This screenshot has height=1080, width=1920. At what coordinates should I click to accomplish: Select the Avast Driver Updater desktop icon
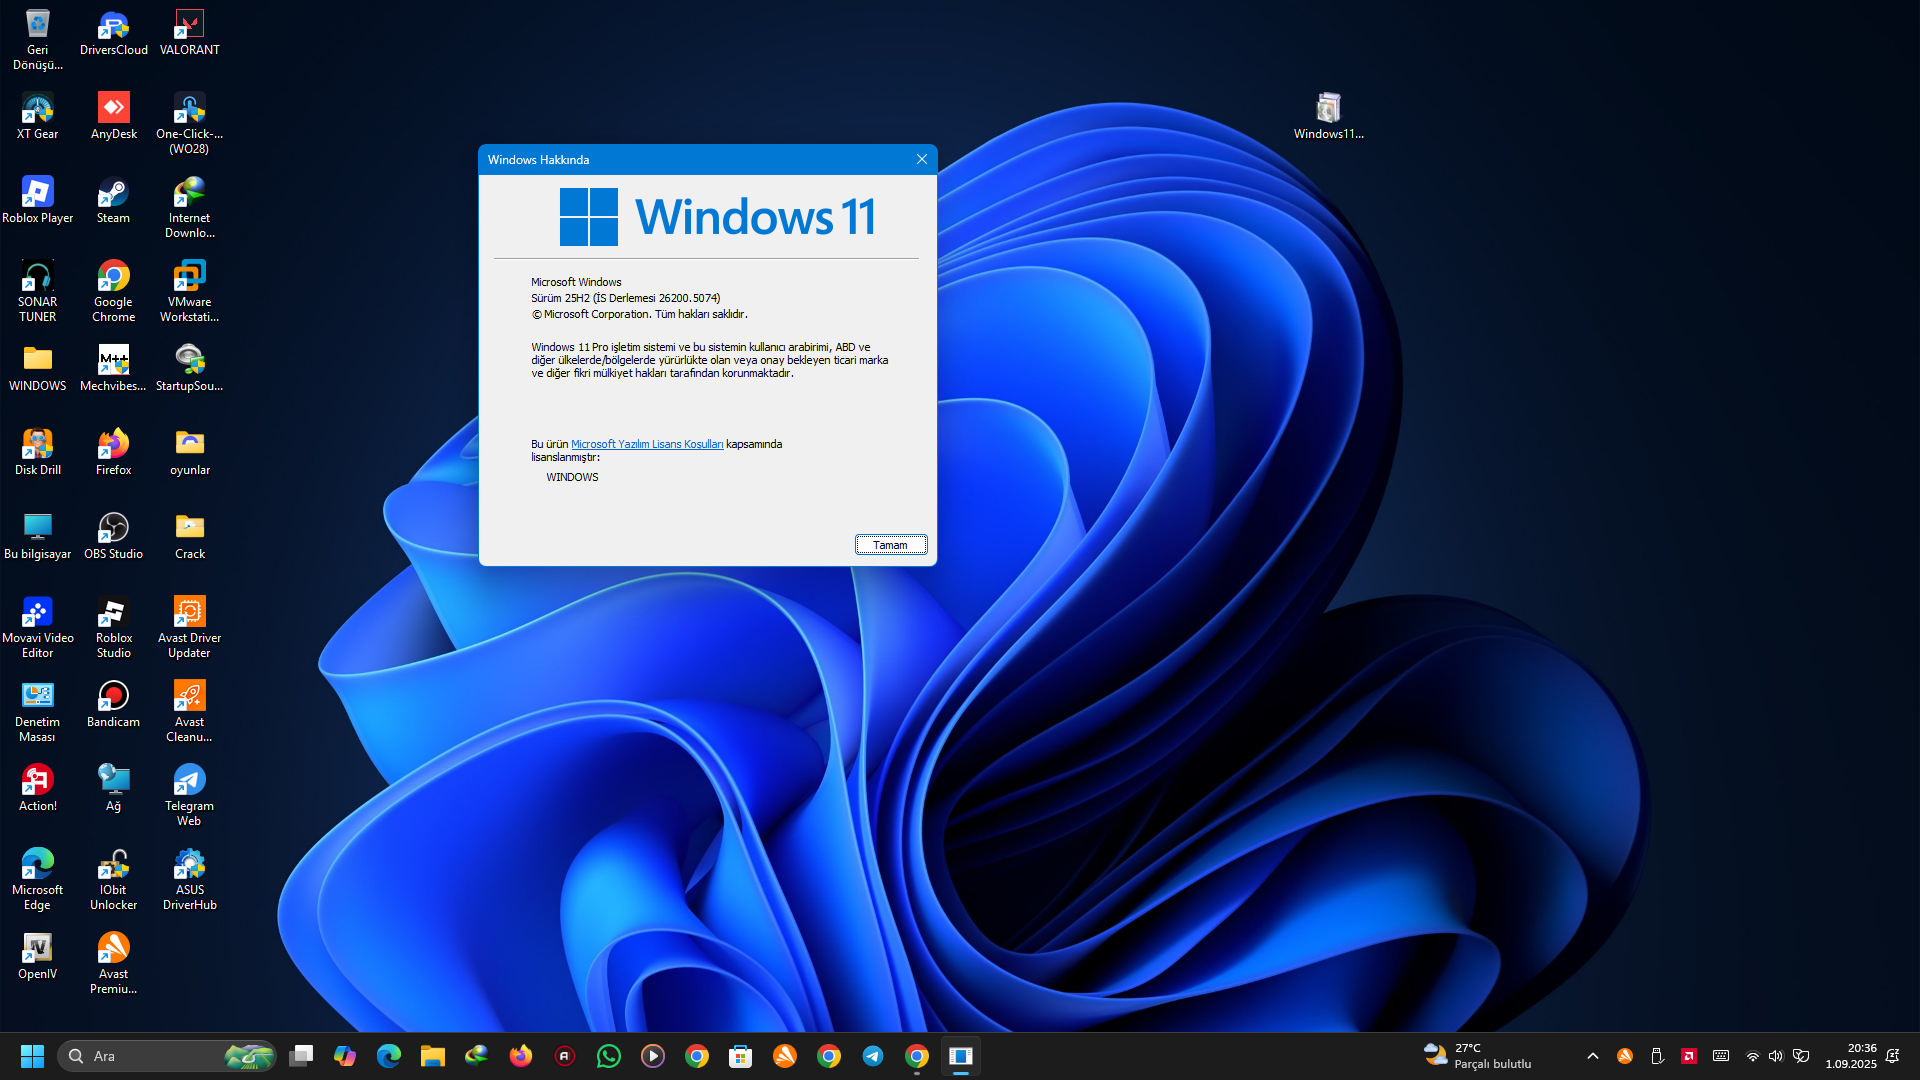click(x=190, y=628)
